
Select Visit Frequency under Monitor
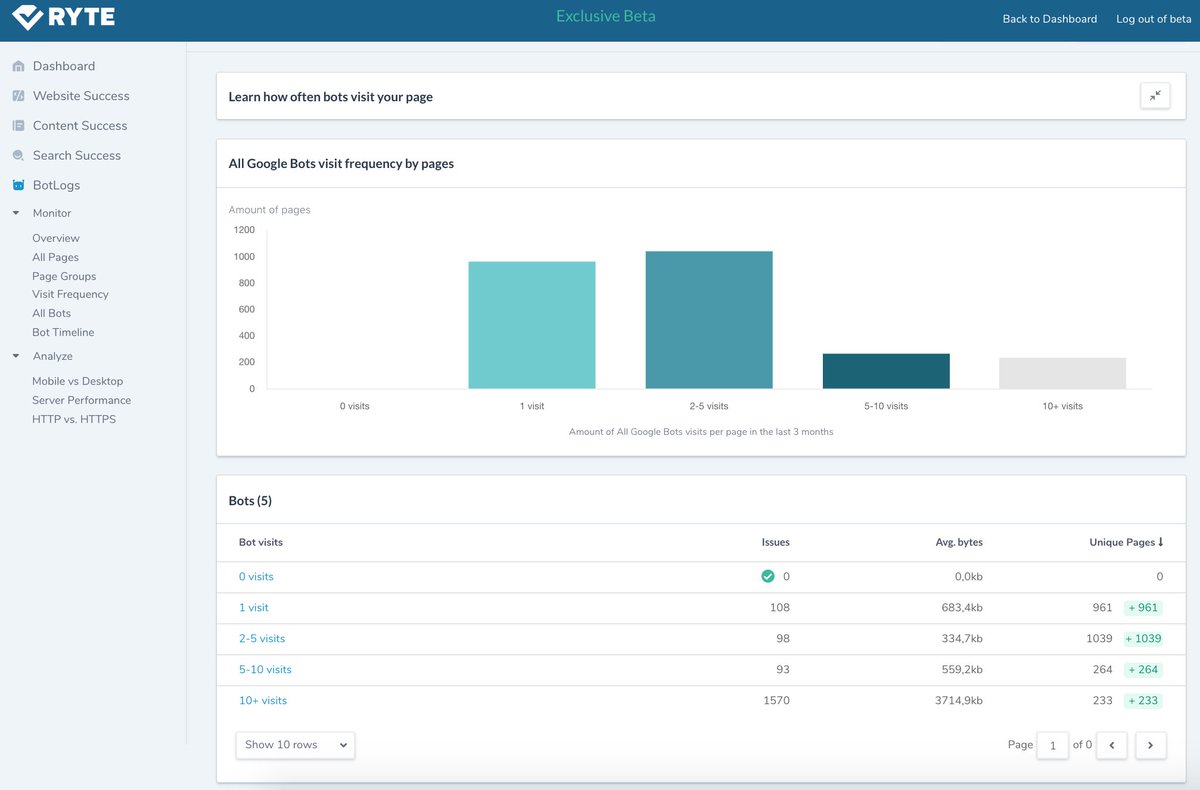[70, 294]
